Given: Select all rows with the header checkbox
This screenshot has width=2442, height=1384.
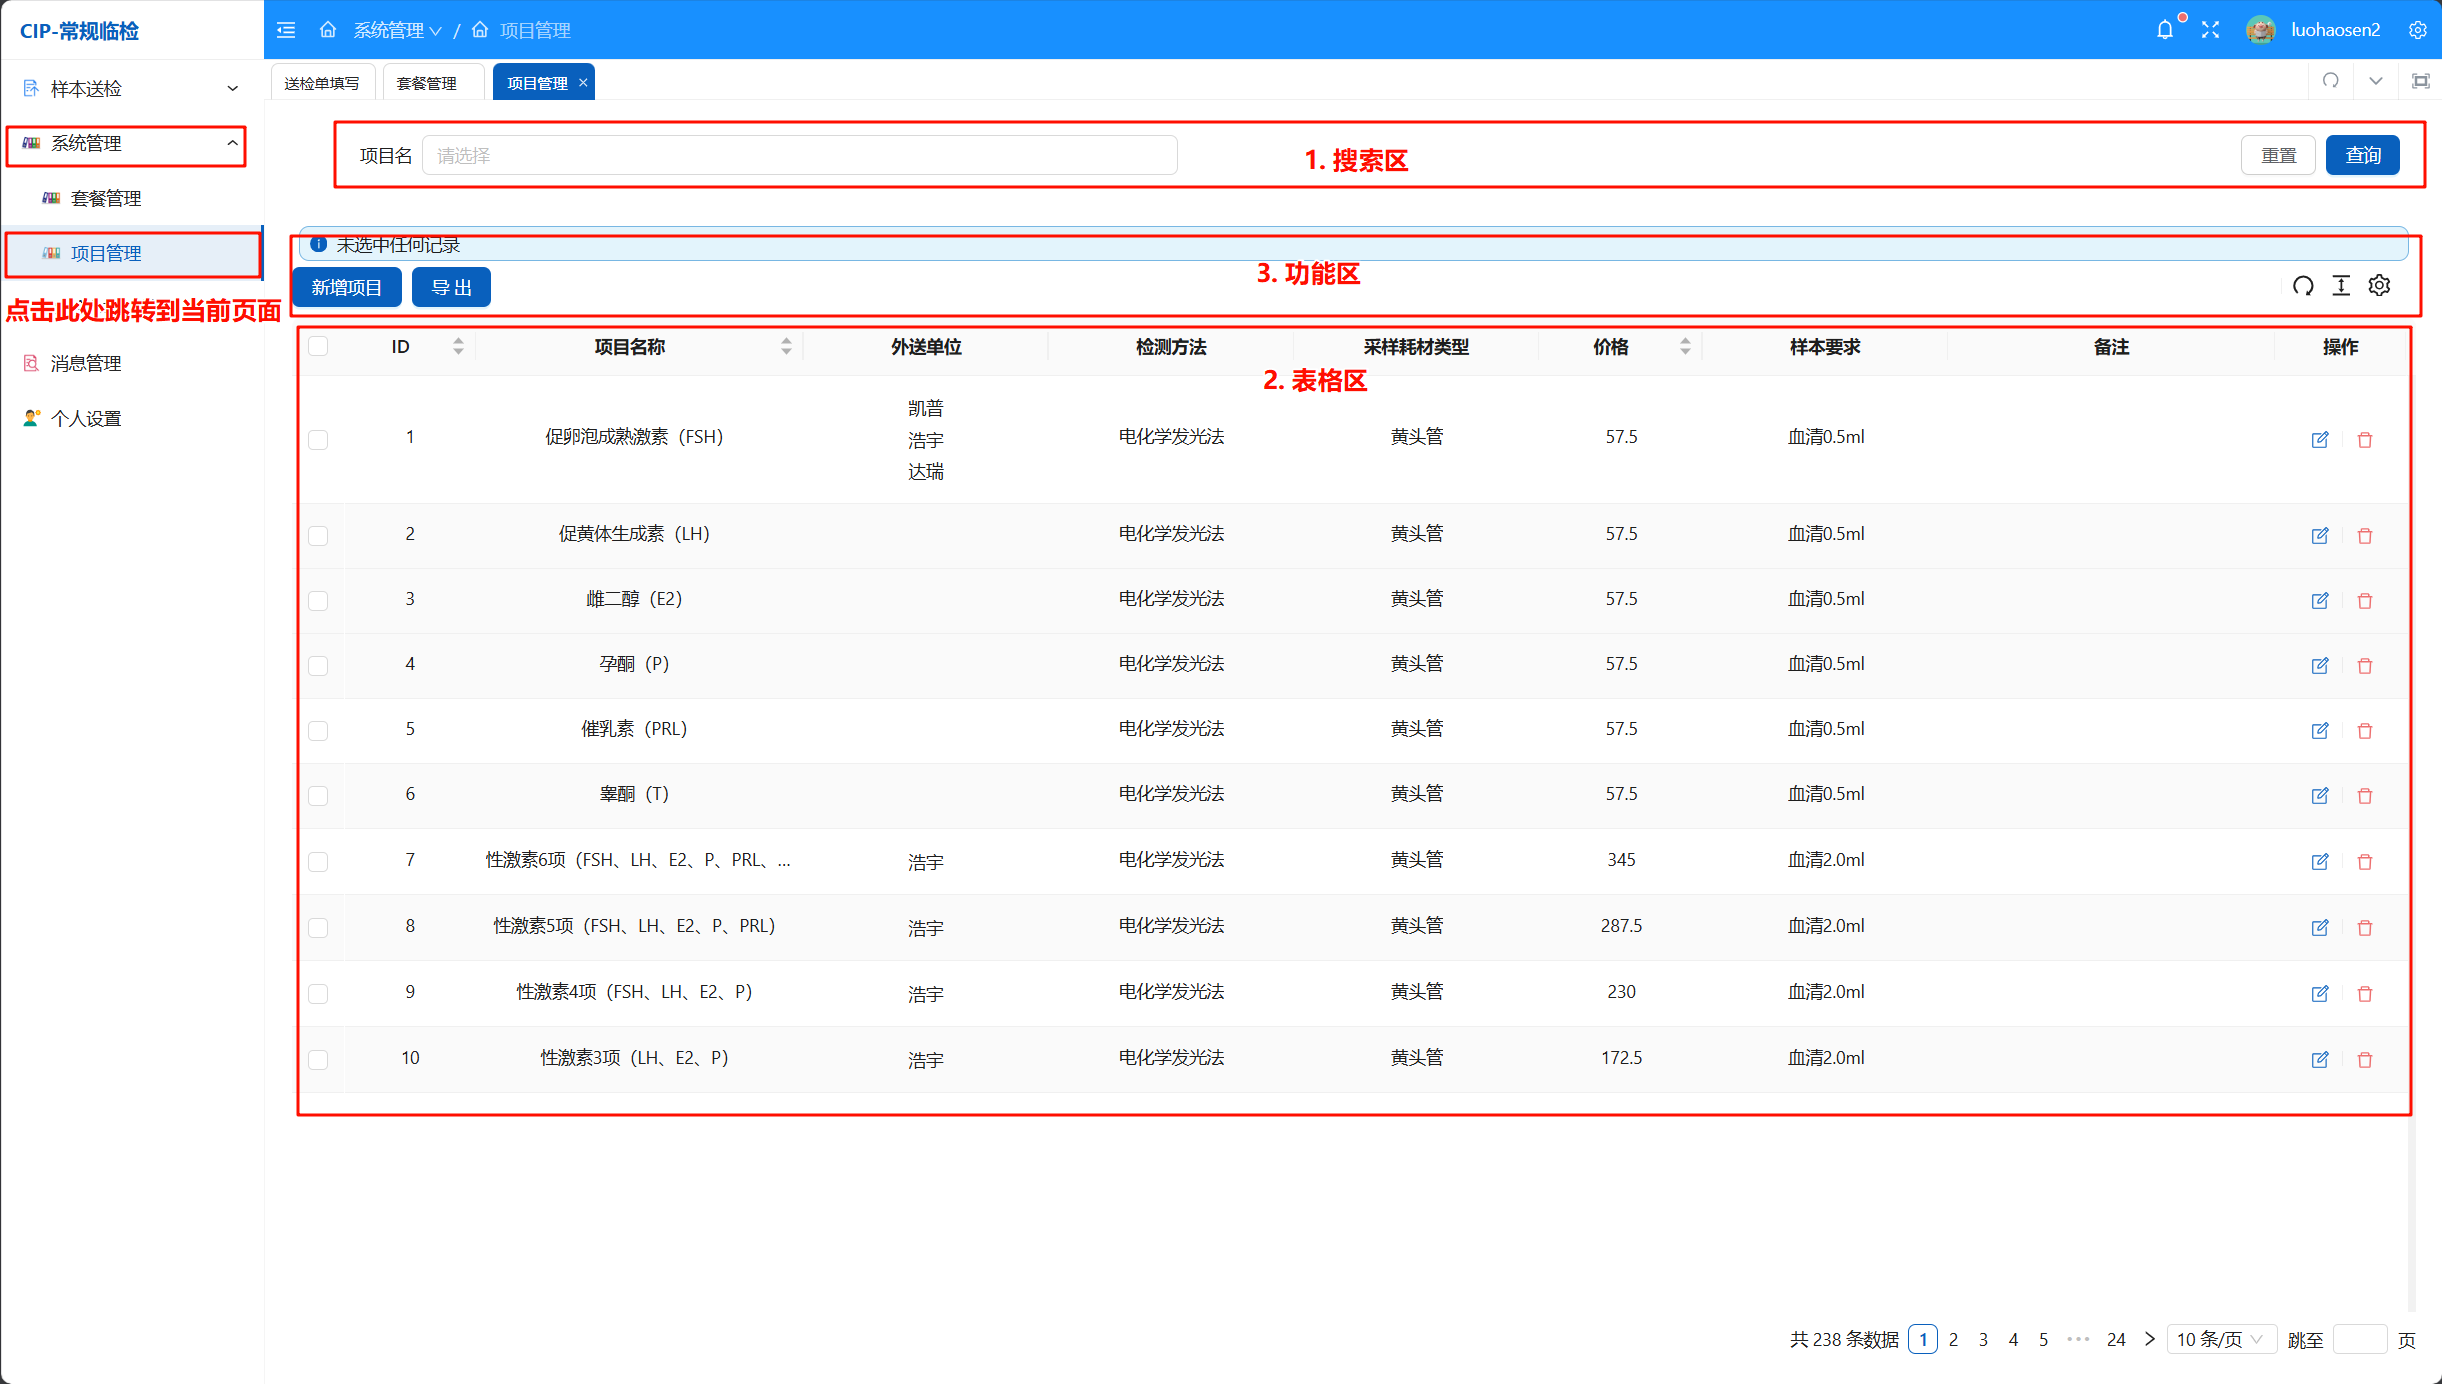Looking at the screenshot, I should click(318, 347).
